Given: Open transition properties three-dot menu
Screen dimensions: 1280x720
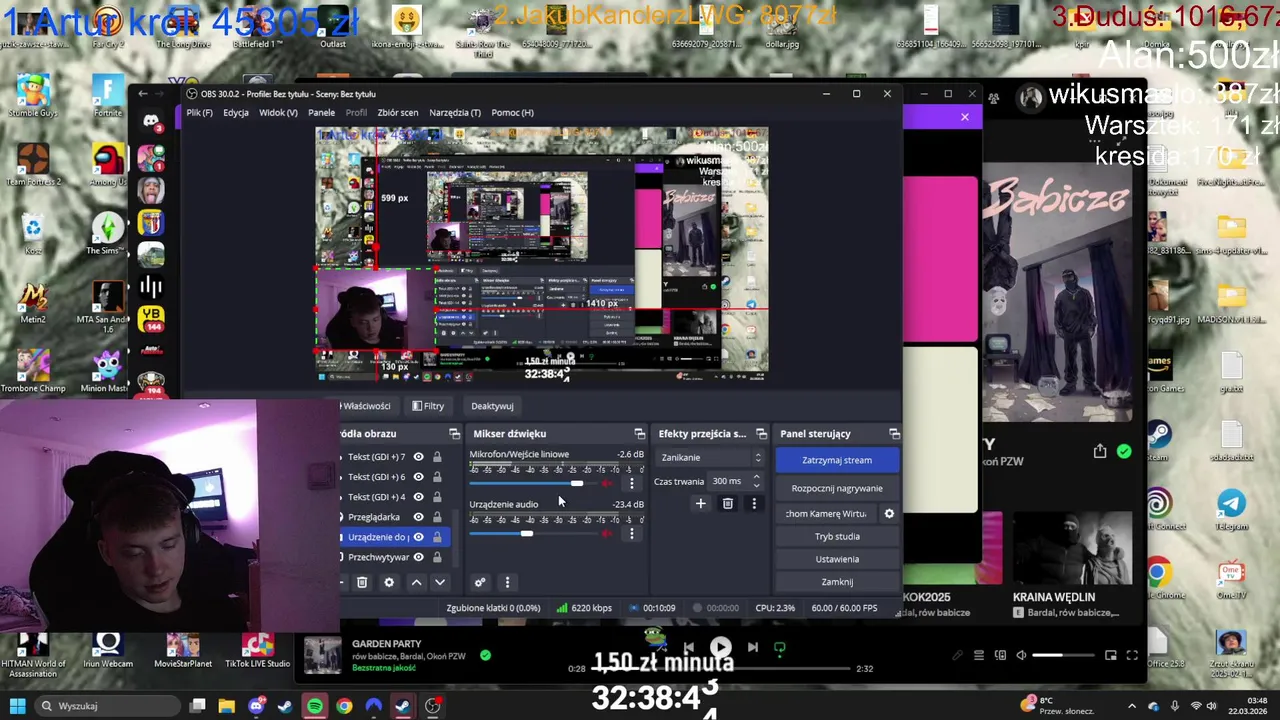Looking at the screenshot, I should click(x=754, y=504).
